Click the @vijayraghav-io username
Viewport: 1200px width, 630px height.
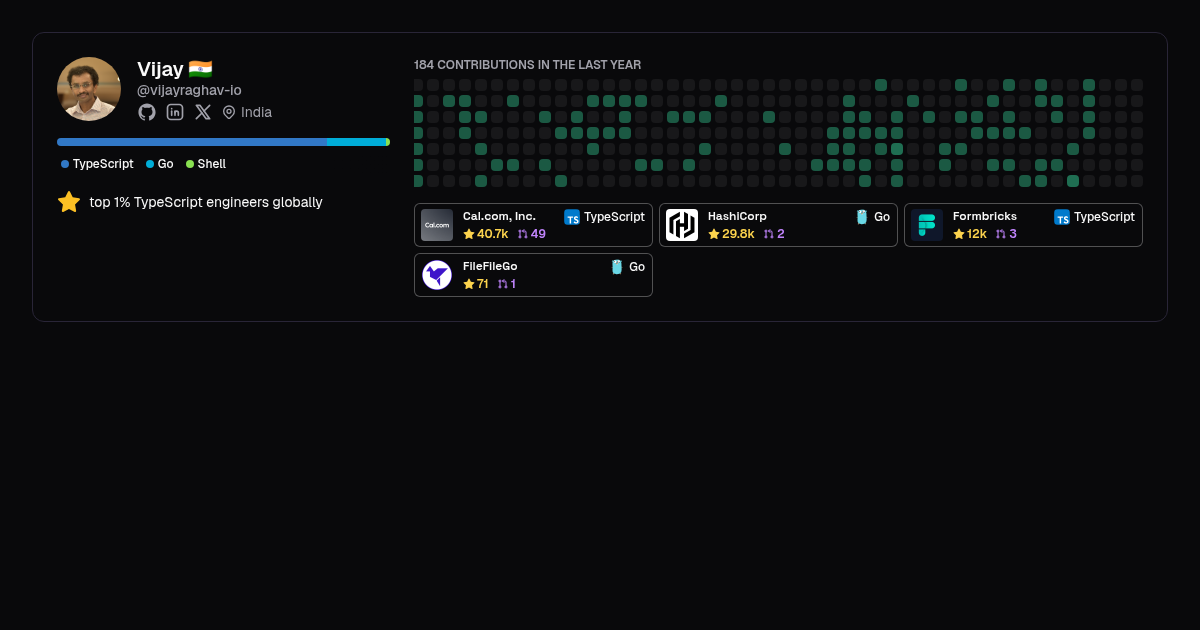click(x=189, y=90)
